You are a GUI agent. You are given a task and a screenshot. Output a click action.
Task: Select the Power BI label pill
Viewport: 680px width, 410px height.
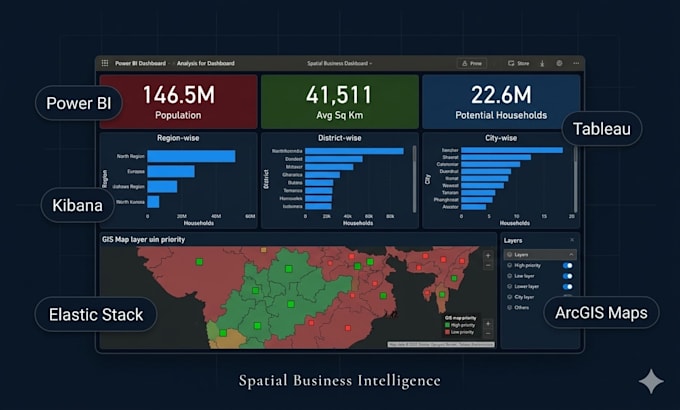coord(78,103)
